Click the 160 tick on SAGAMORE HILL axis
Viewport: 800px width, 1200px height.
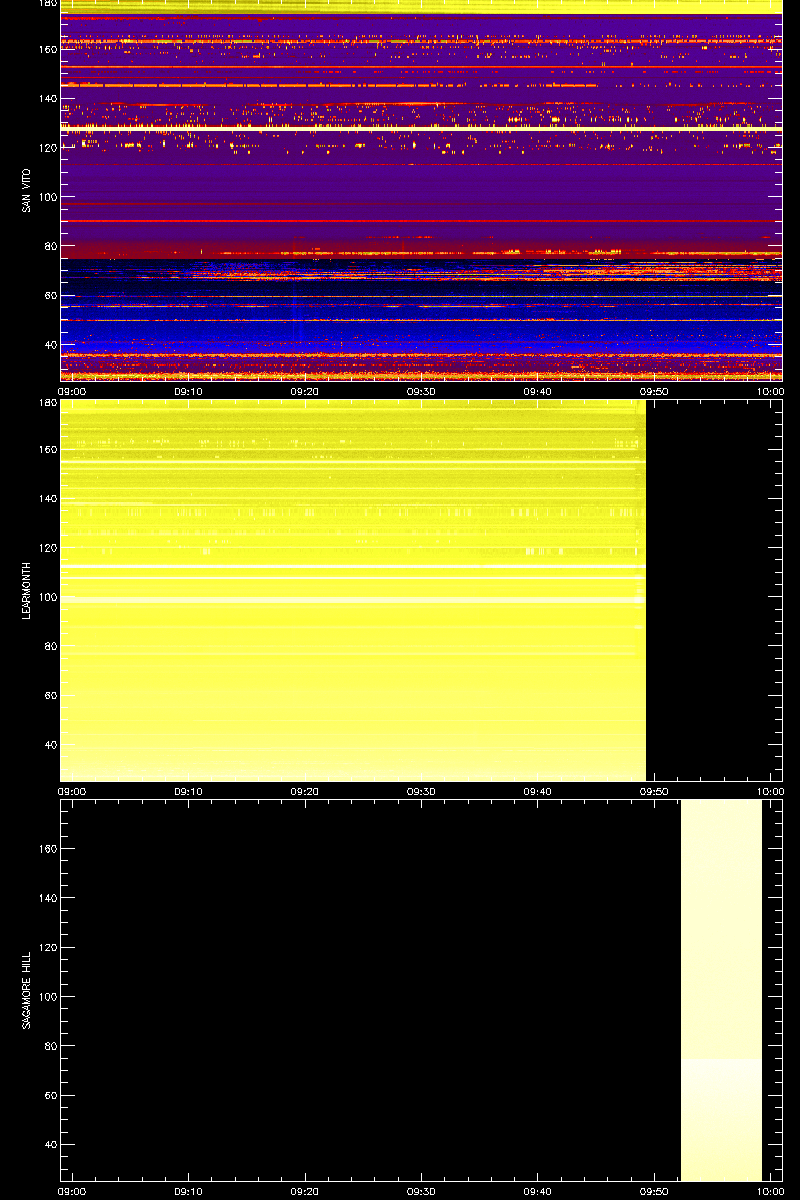tap(49, 849)
